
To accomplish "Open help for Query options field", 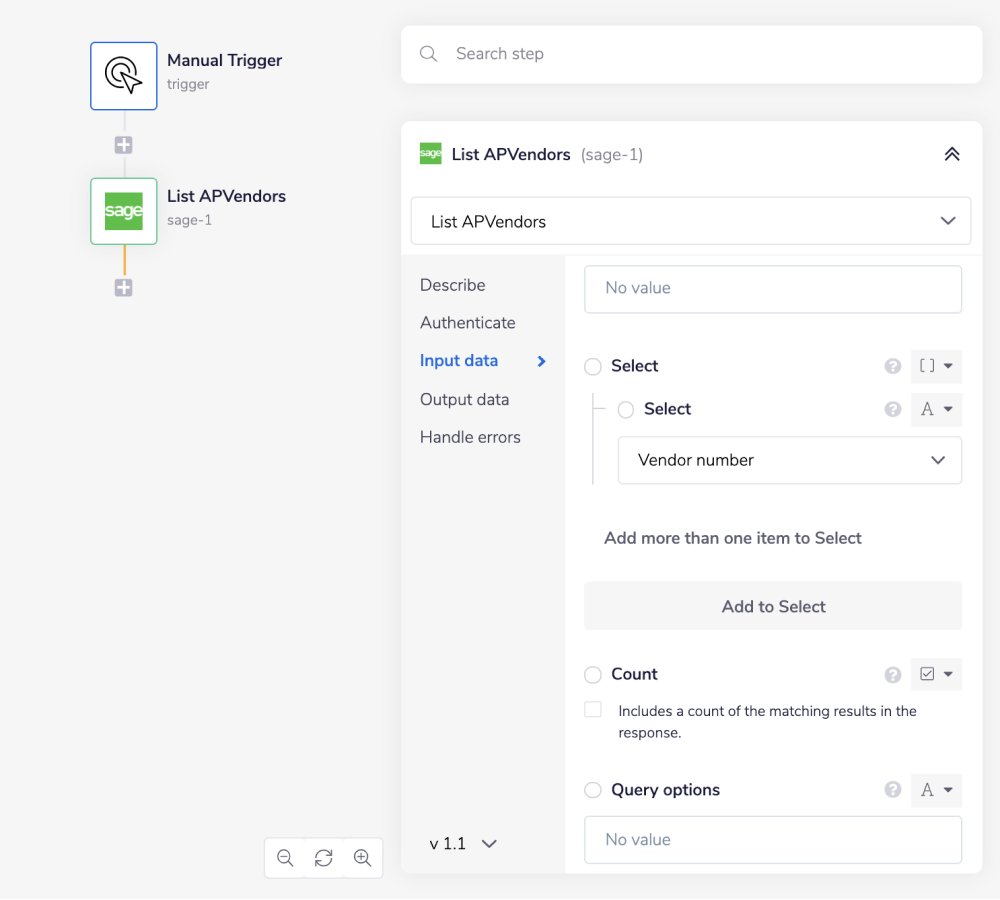I will (893, 790).
